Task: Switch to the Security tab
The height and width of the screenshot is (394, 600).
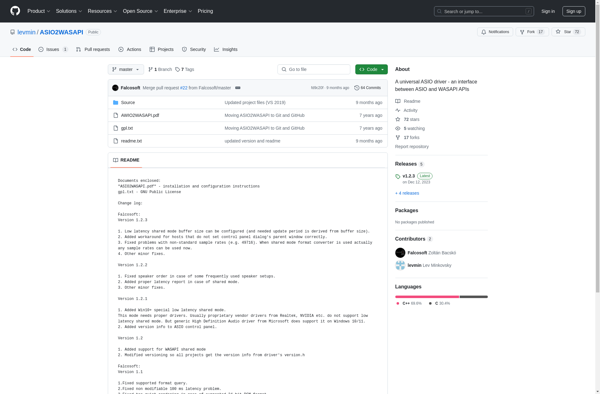Action: pyautogui.click(x=194, y=49)
